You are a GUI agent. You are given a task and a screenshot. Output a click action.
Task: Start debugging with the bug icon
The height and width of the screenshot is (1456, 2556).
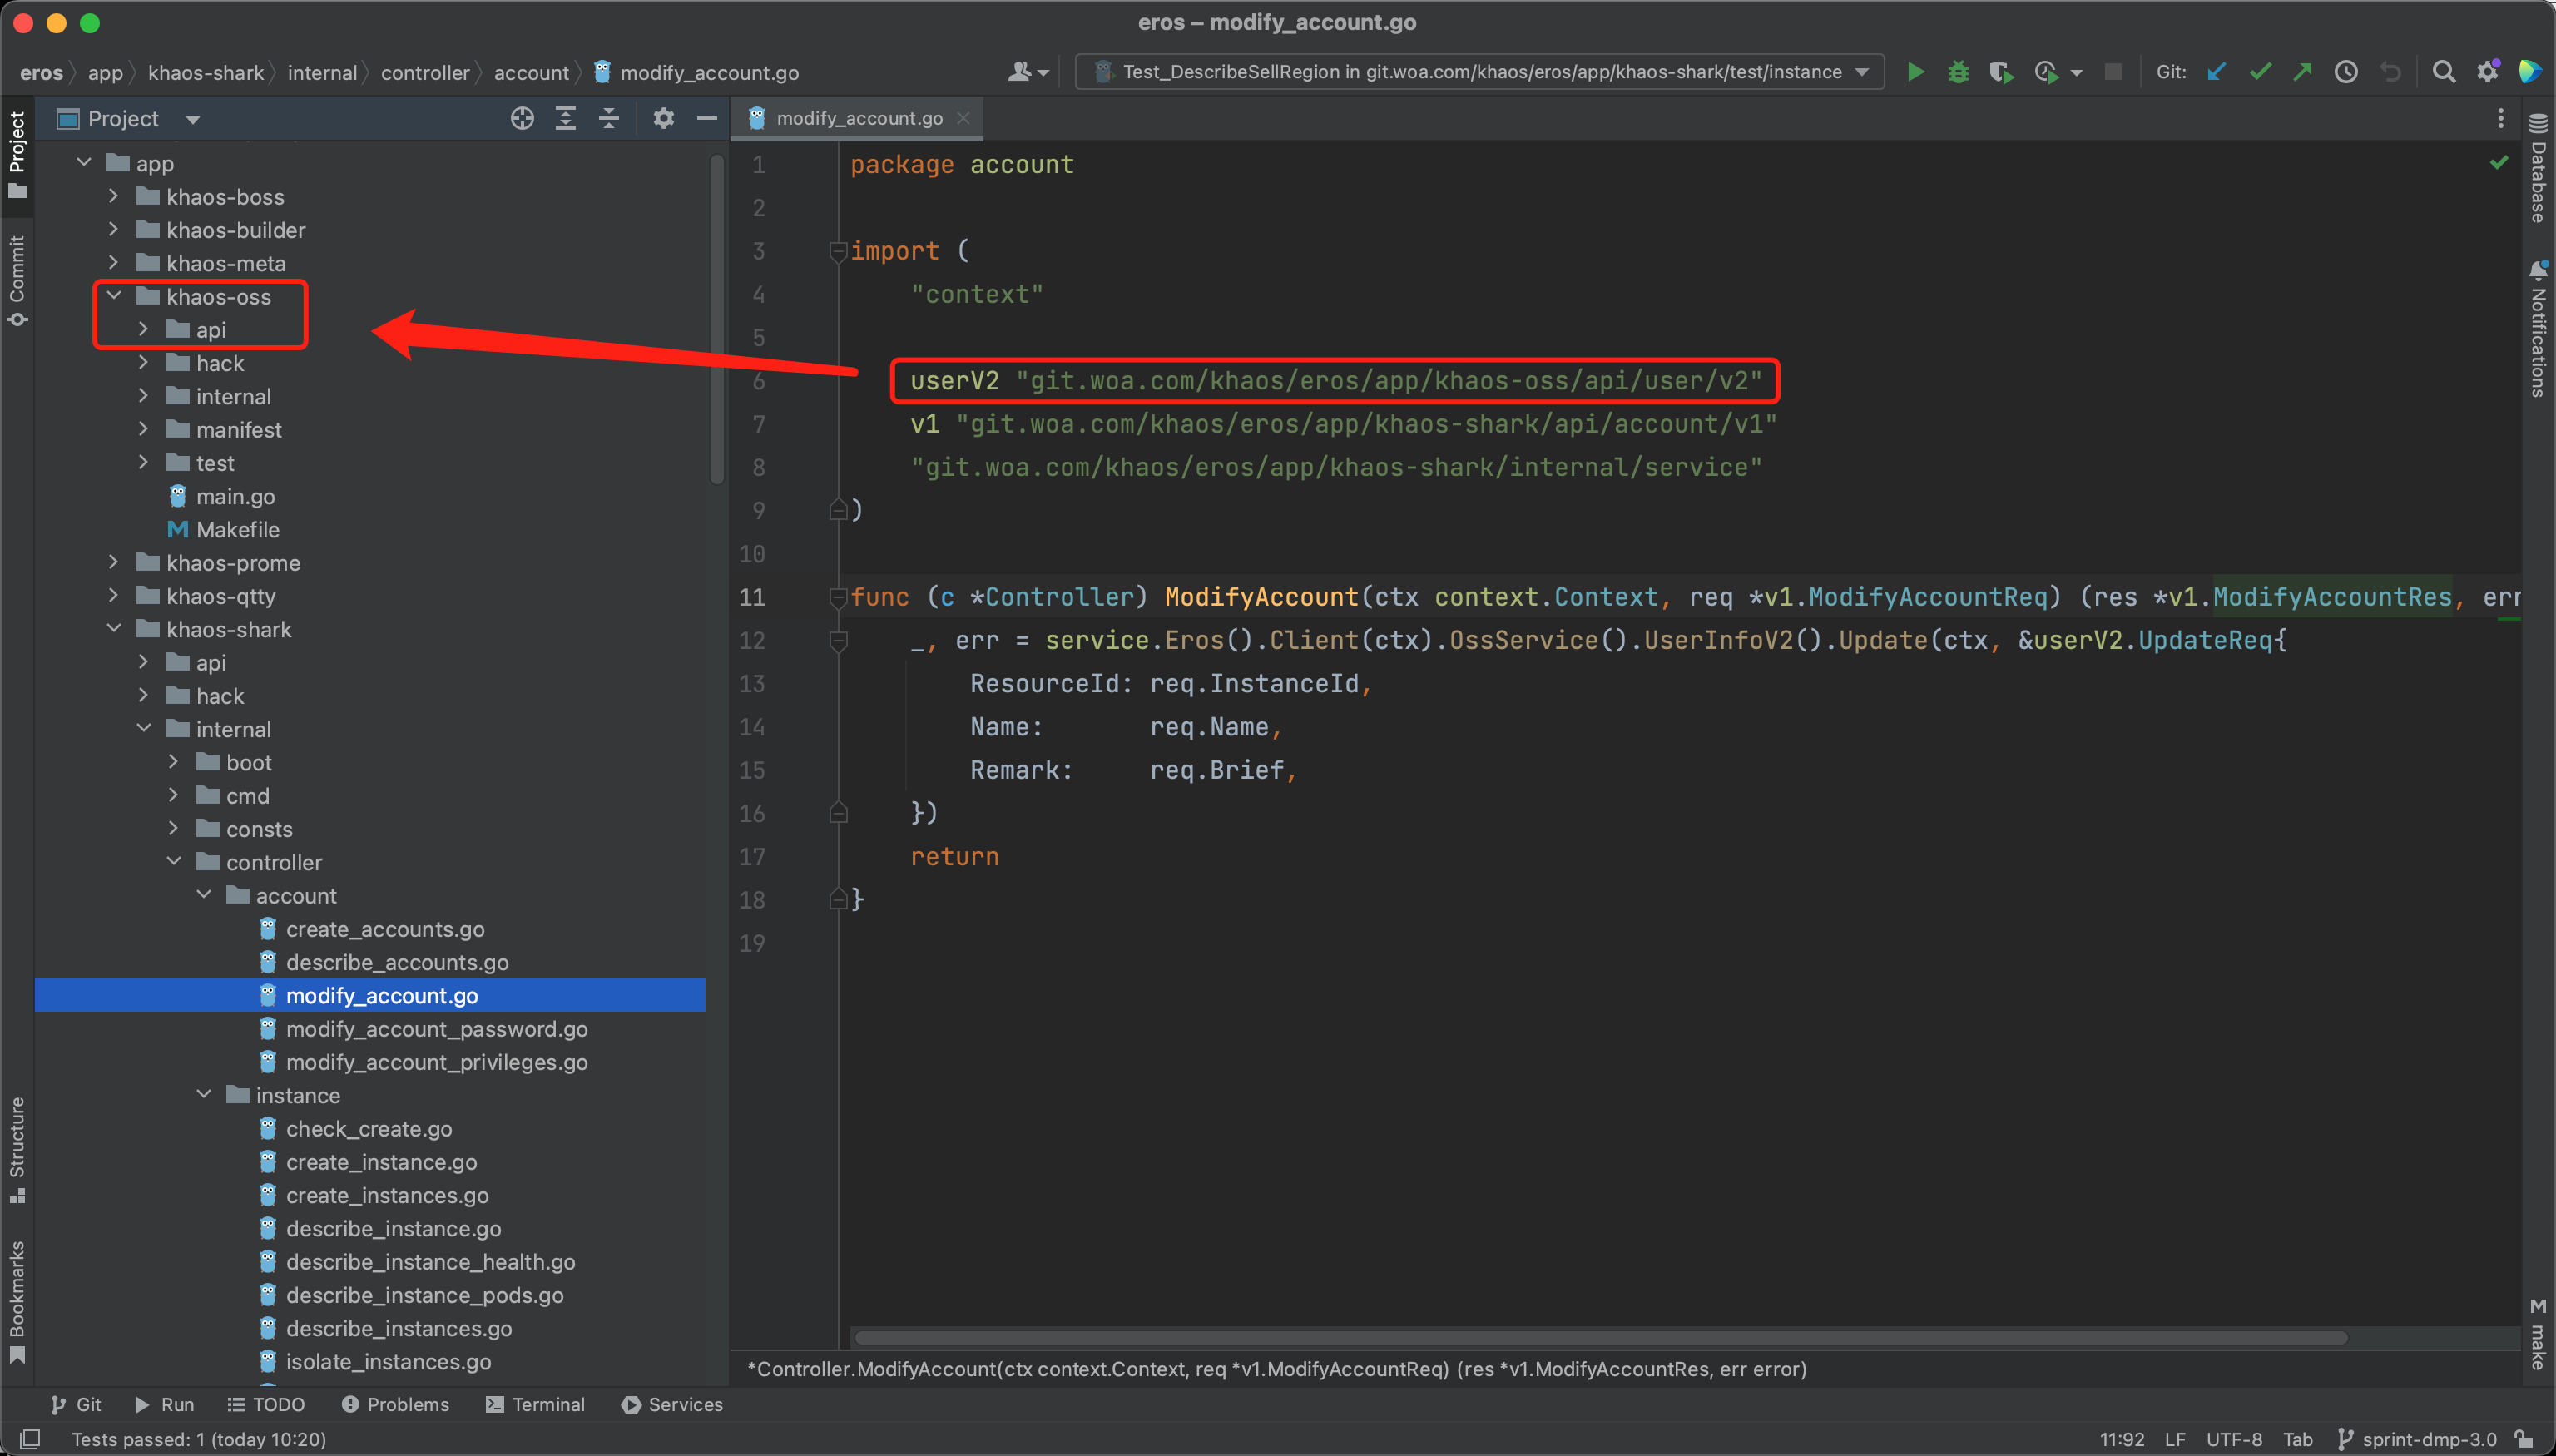(x=1958, y=72)
